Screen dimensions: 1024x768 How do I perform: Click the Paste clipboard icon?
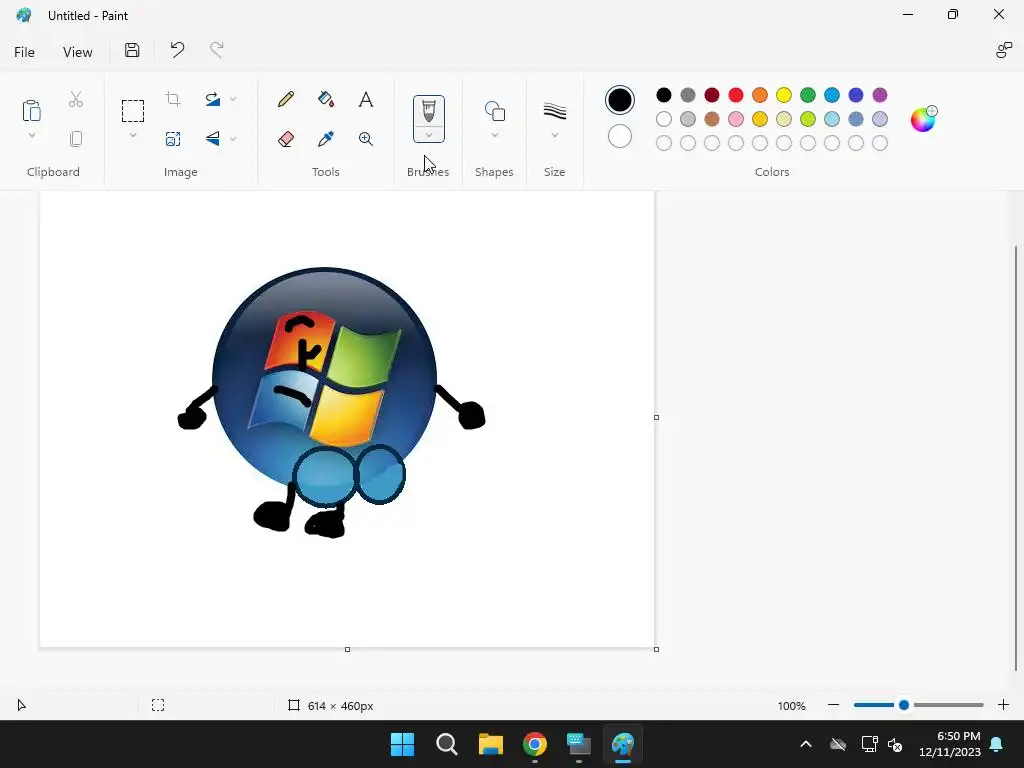click(x=31, y=111)
